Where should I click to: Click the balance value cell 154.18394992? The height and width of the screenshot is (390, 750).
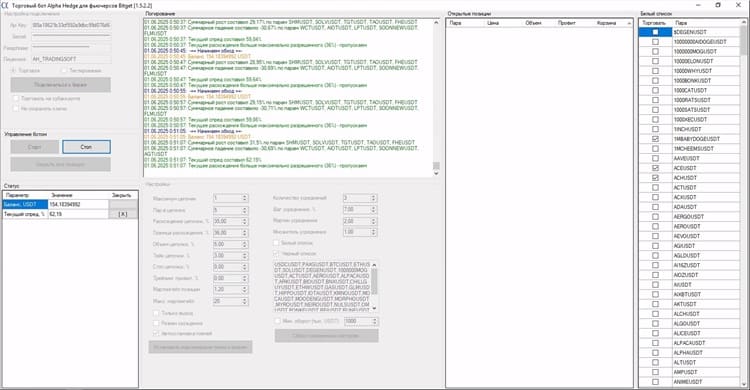[x=78, y=204]
